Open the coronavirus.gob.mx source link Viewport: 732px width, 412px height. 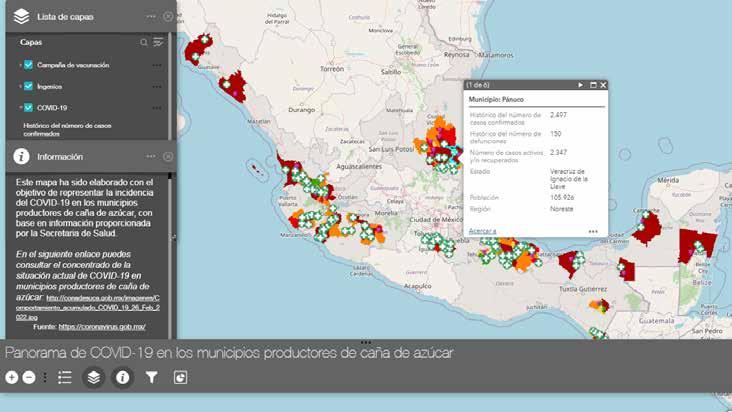coord(102,327)
